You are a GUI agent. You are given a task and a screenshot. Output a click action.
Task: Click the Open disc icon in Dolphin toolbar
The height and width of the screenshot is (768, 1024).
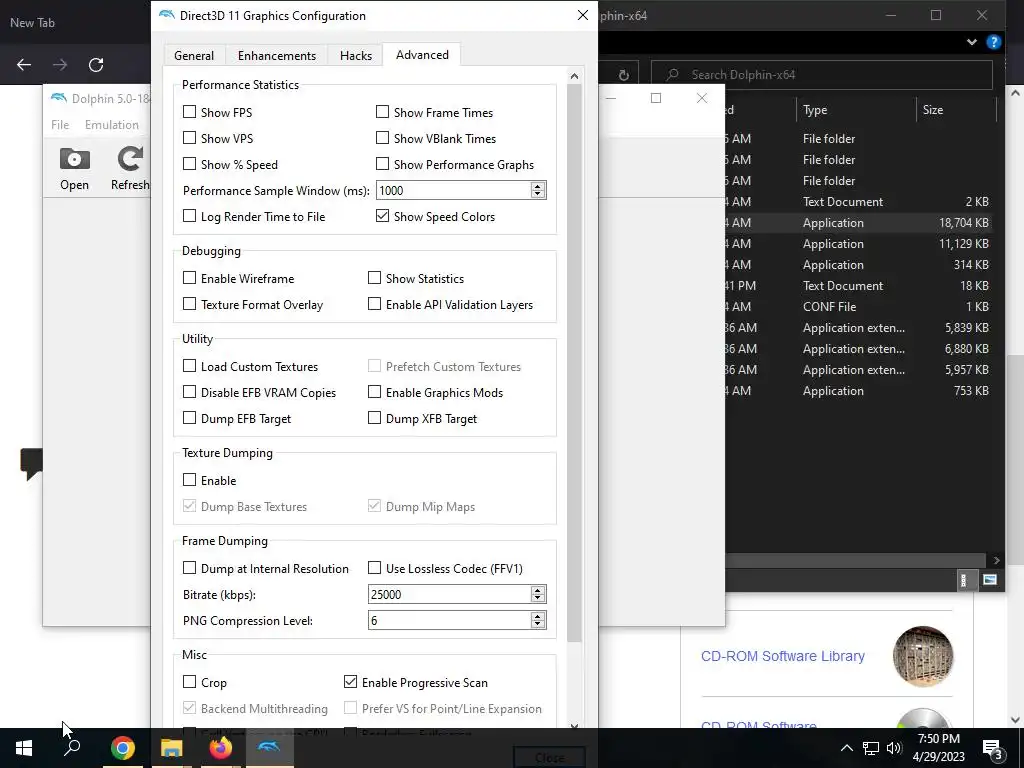tap(74, 159)
